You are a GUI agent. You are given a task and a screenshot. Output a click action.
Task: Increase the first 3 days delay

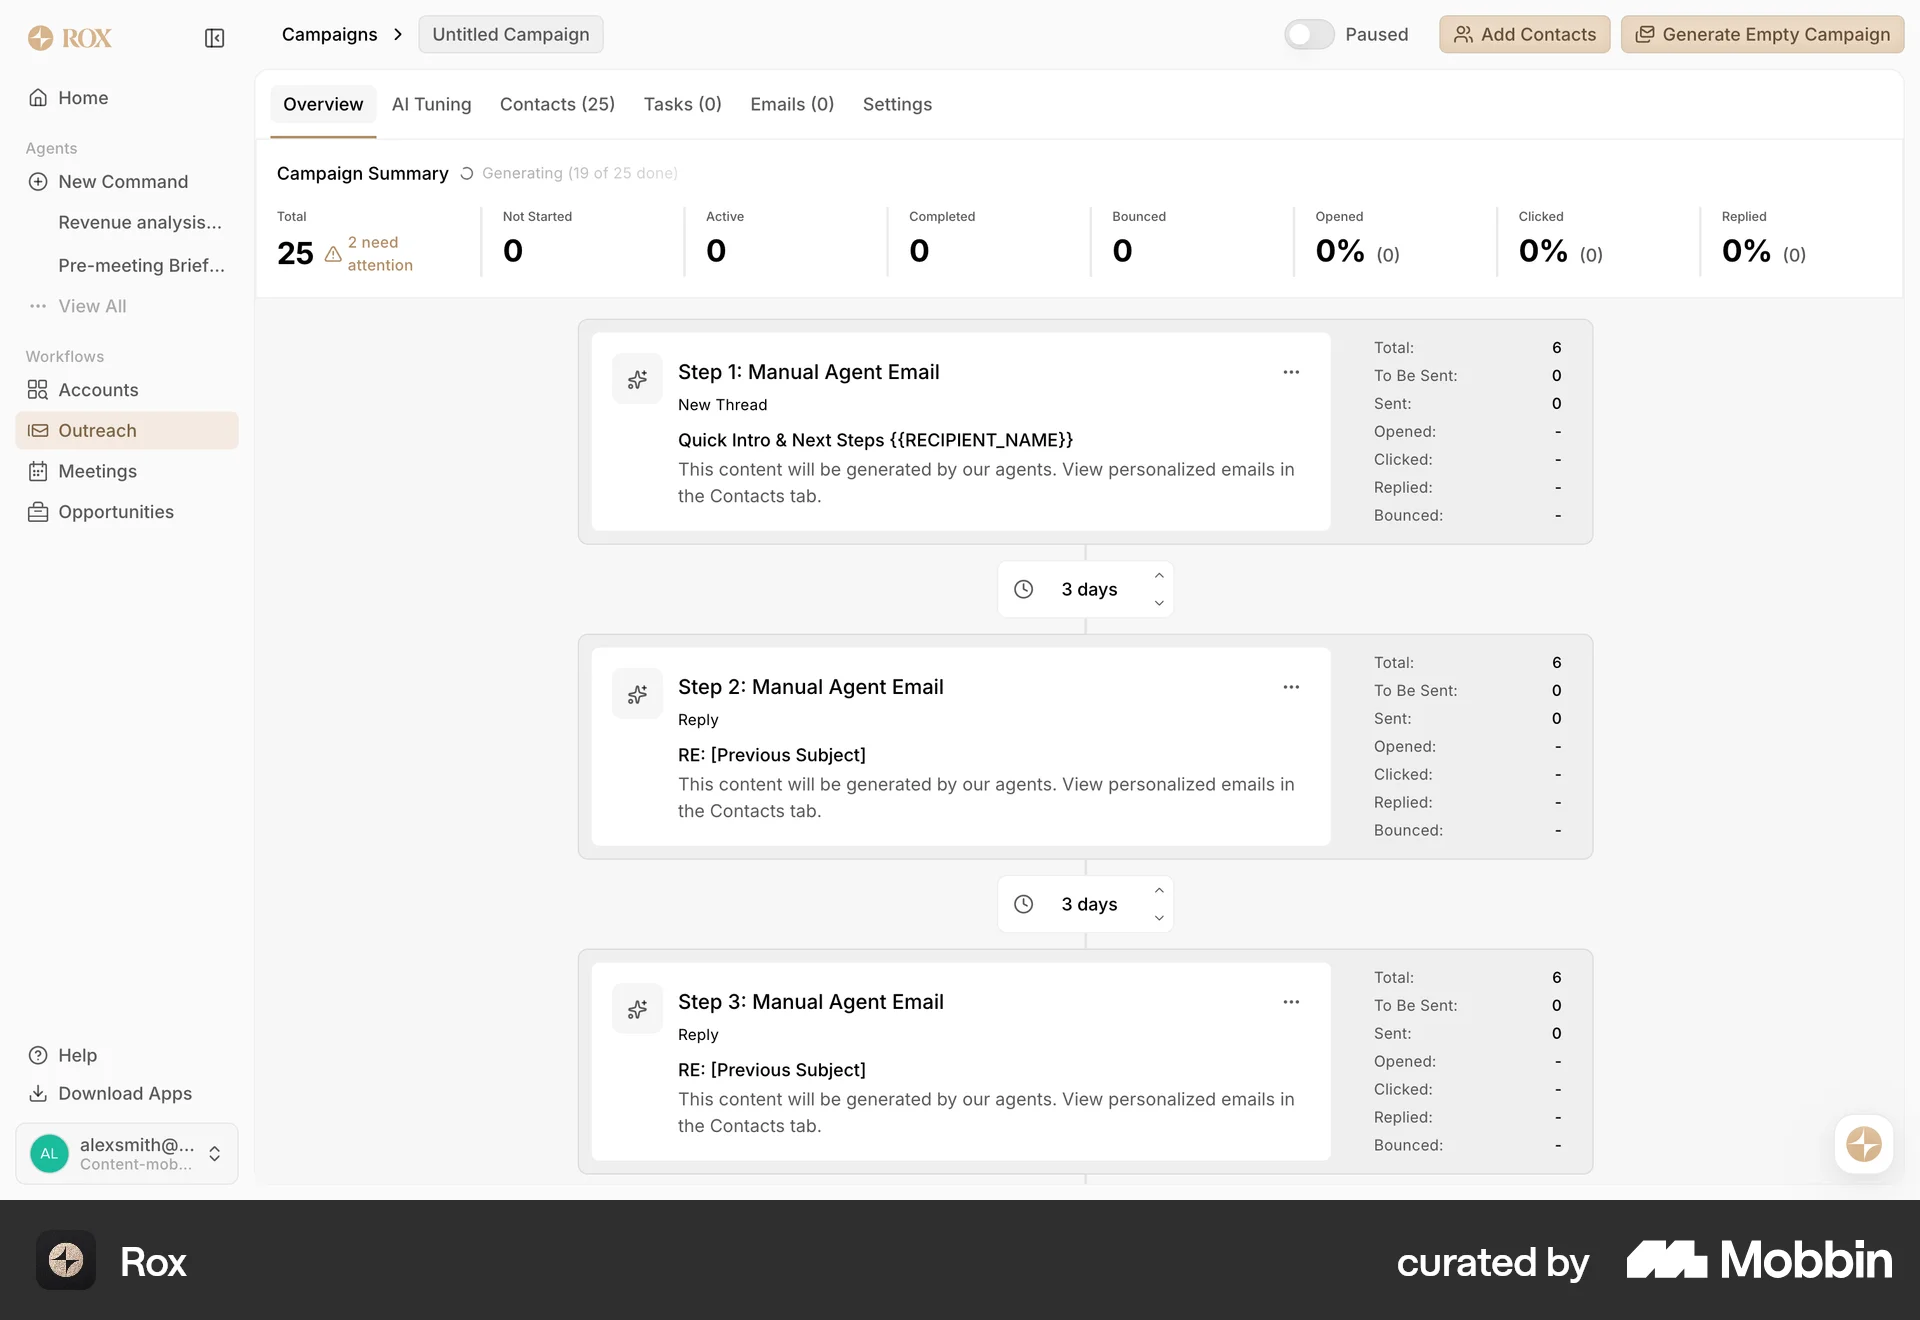point(1159,575)
